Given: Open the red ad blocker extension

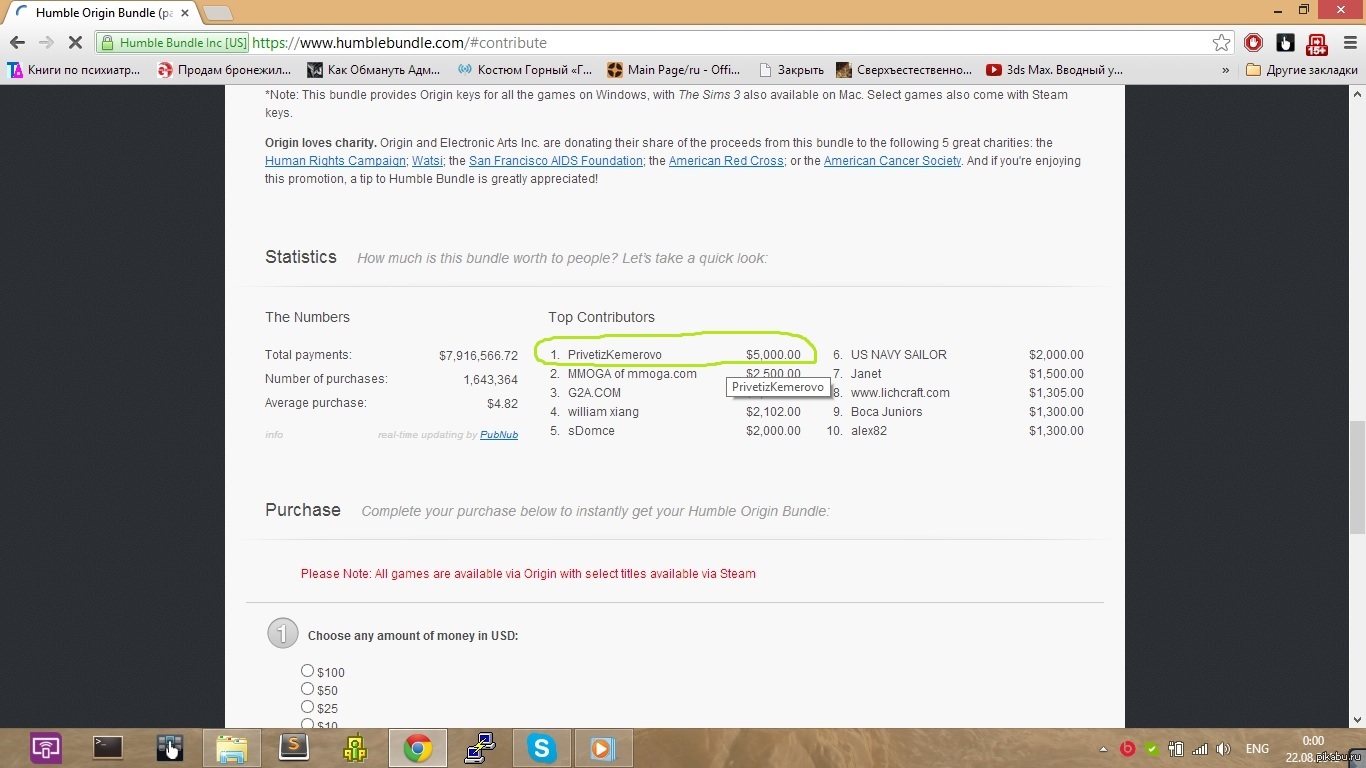Looking at the screenshot, I should [1254, 43].
